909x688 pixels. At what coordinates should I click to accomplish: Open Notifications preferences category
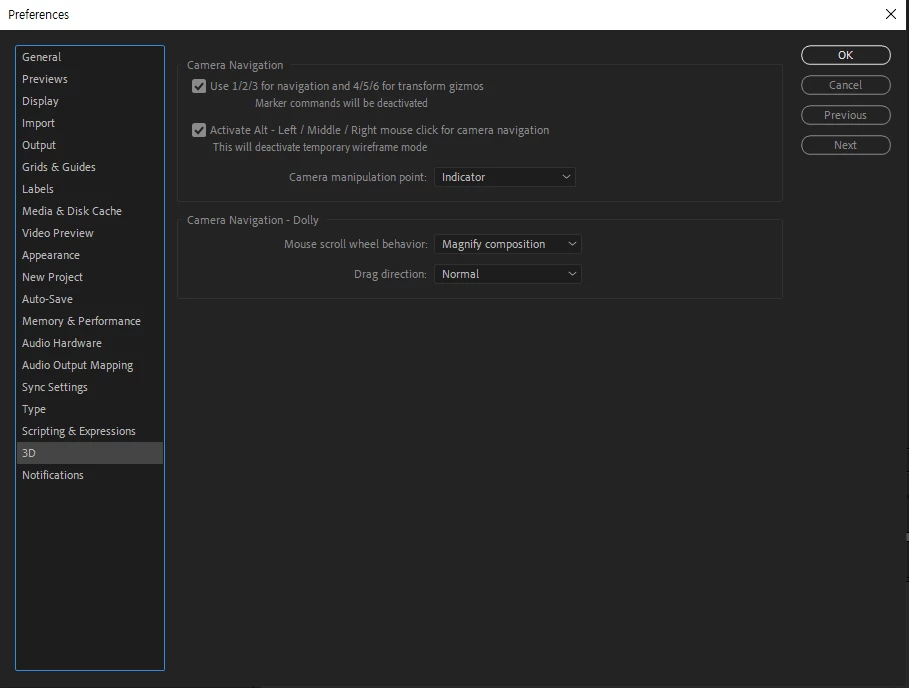pos(90,475)
